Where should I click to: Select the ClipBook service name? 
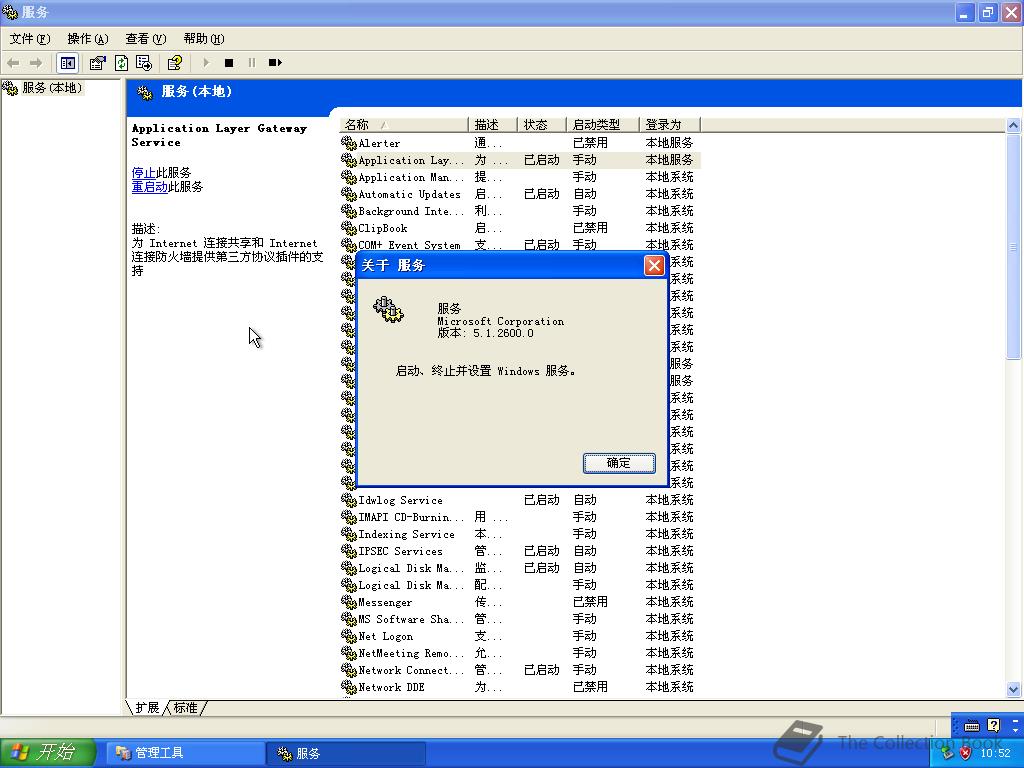pos(383,228)
